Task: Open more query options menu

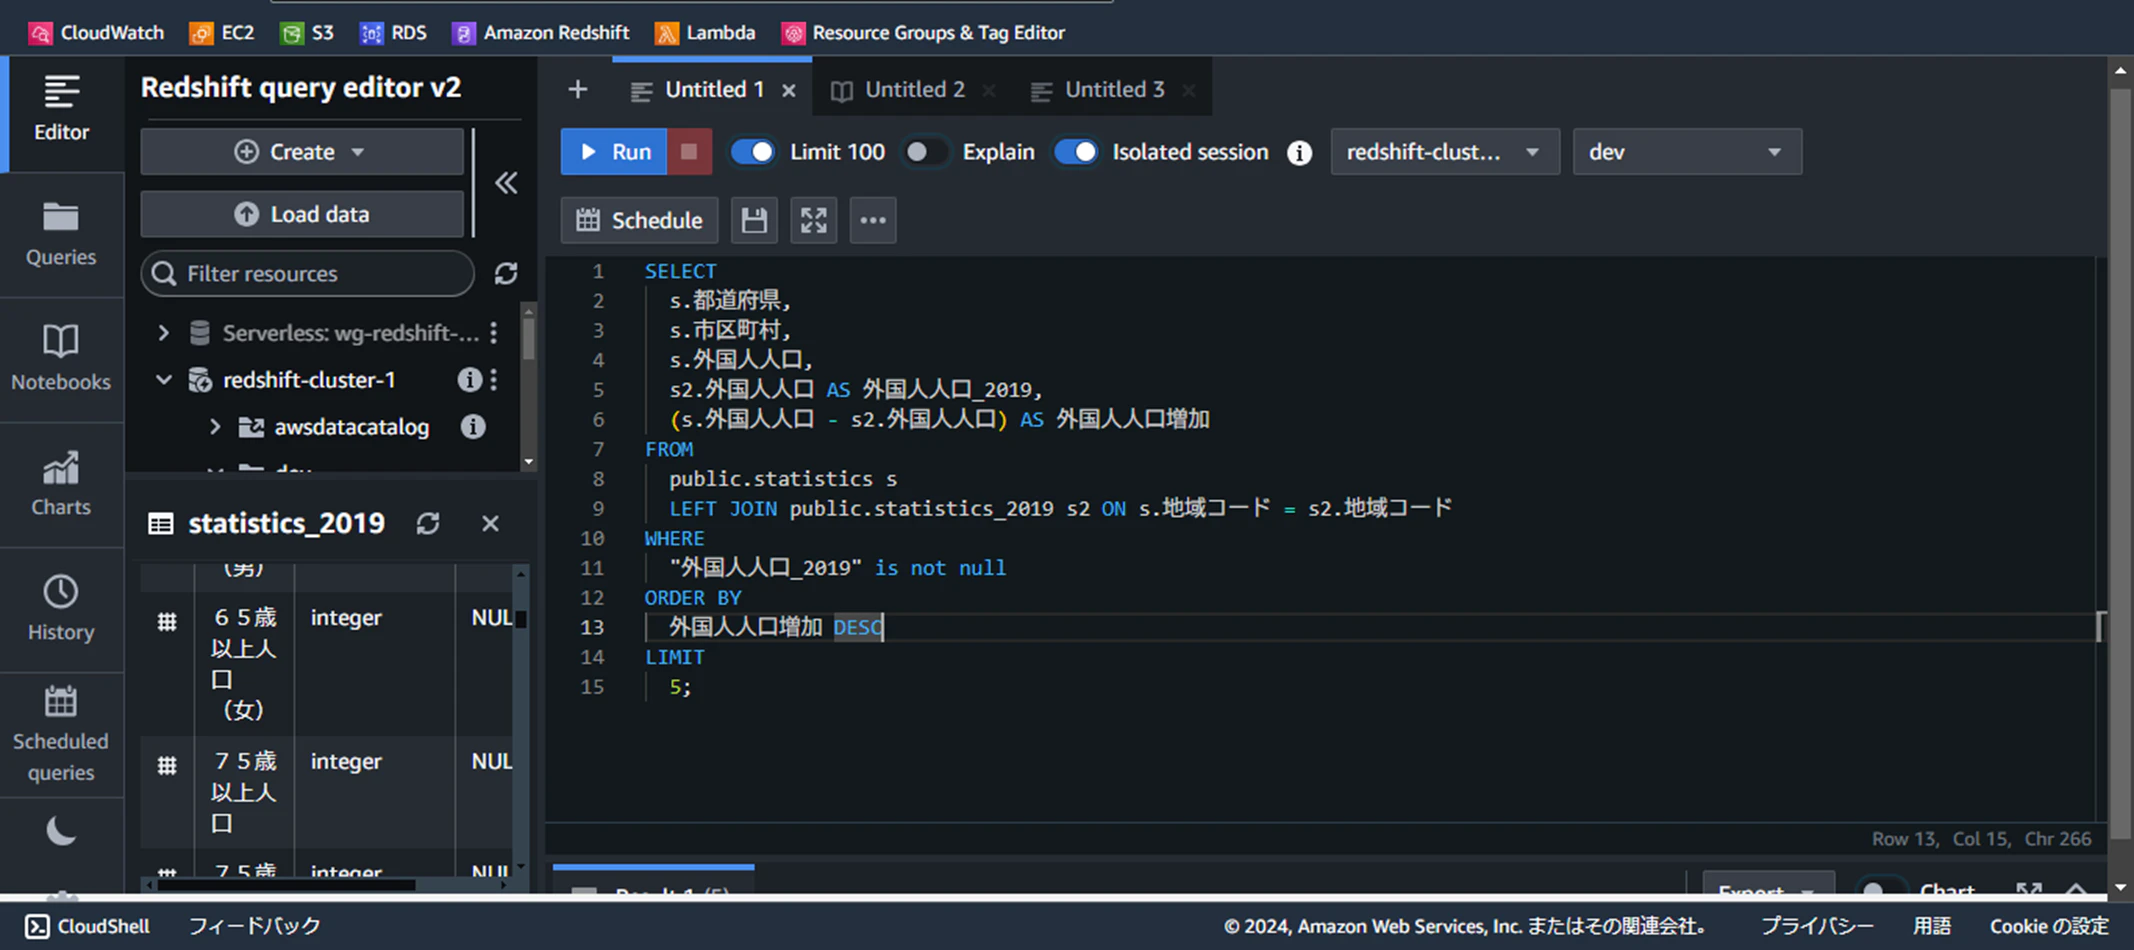Action: (x=873, y=220)
